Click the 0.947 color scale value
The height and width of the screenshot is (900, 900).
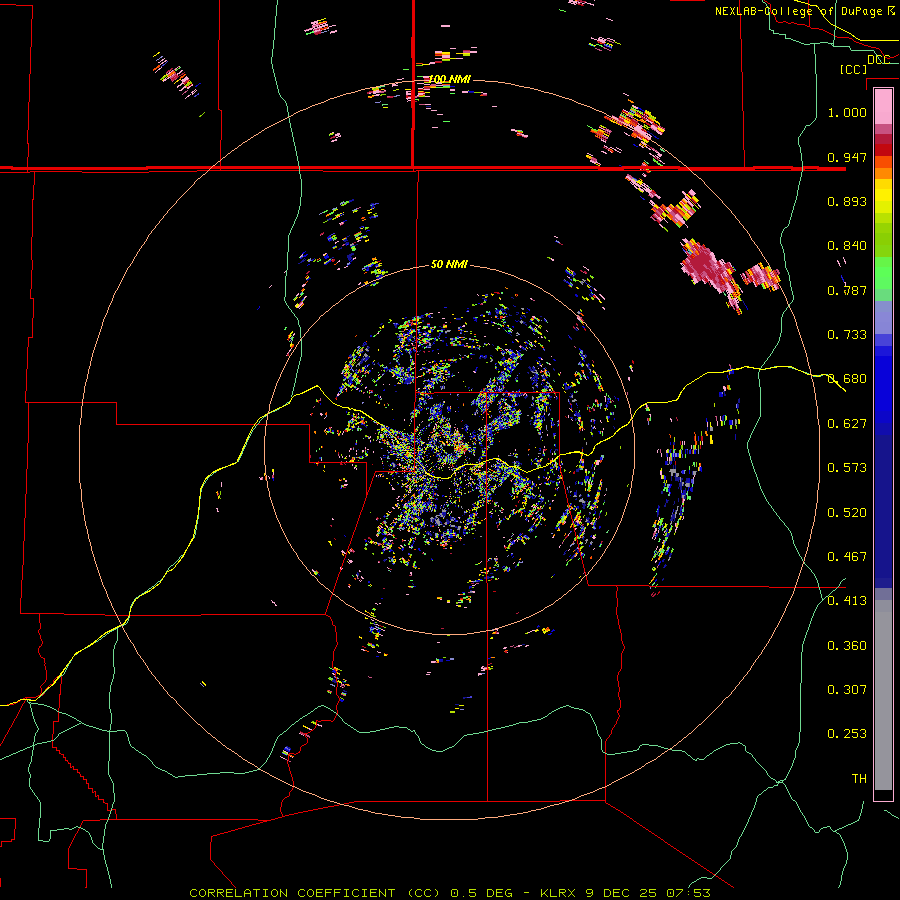[x=847, y=157]
